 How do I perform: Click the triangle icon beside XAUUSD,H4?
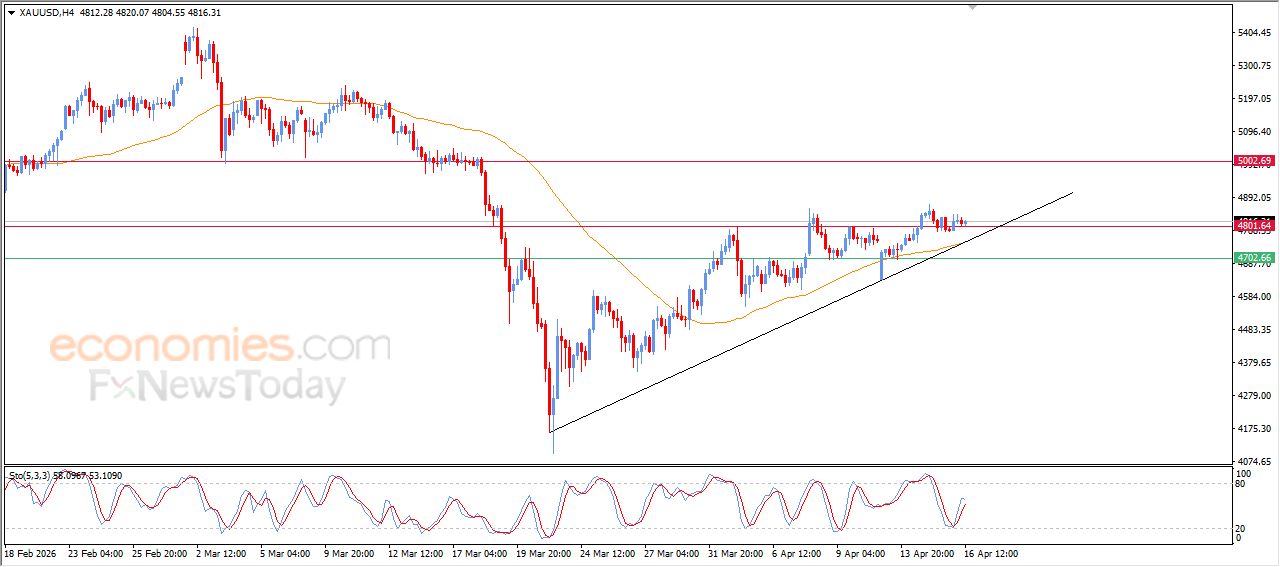[x=11, y=13]
